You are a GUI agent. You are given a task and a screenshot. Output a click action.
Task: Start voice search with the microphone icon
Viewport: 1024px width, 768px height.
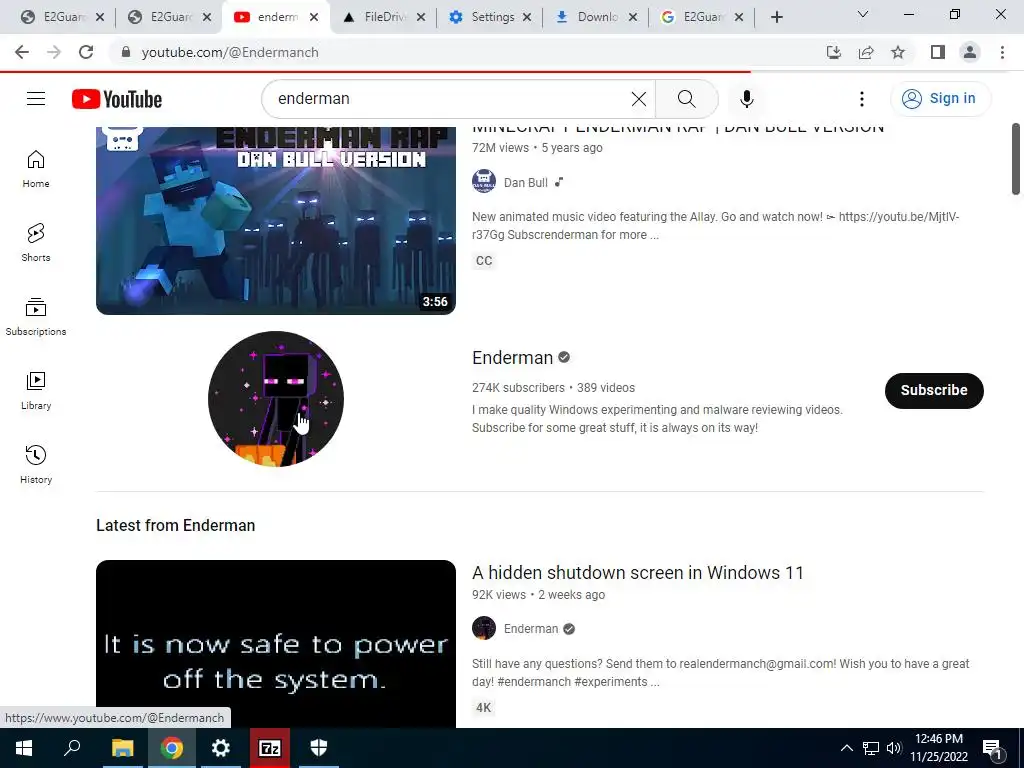click(x=746, y=99)
